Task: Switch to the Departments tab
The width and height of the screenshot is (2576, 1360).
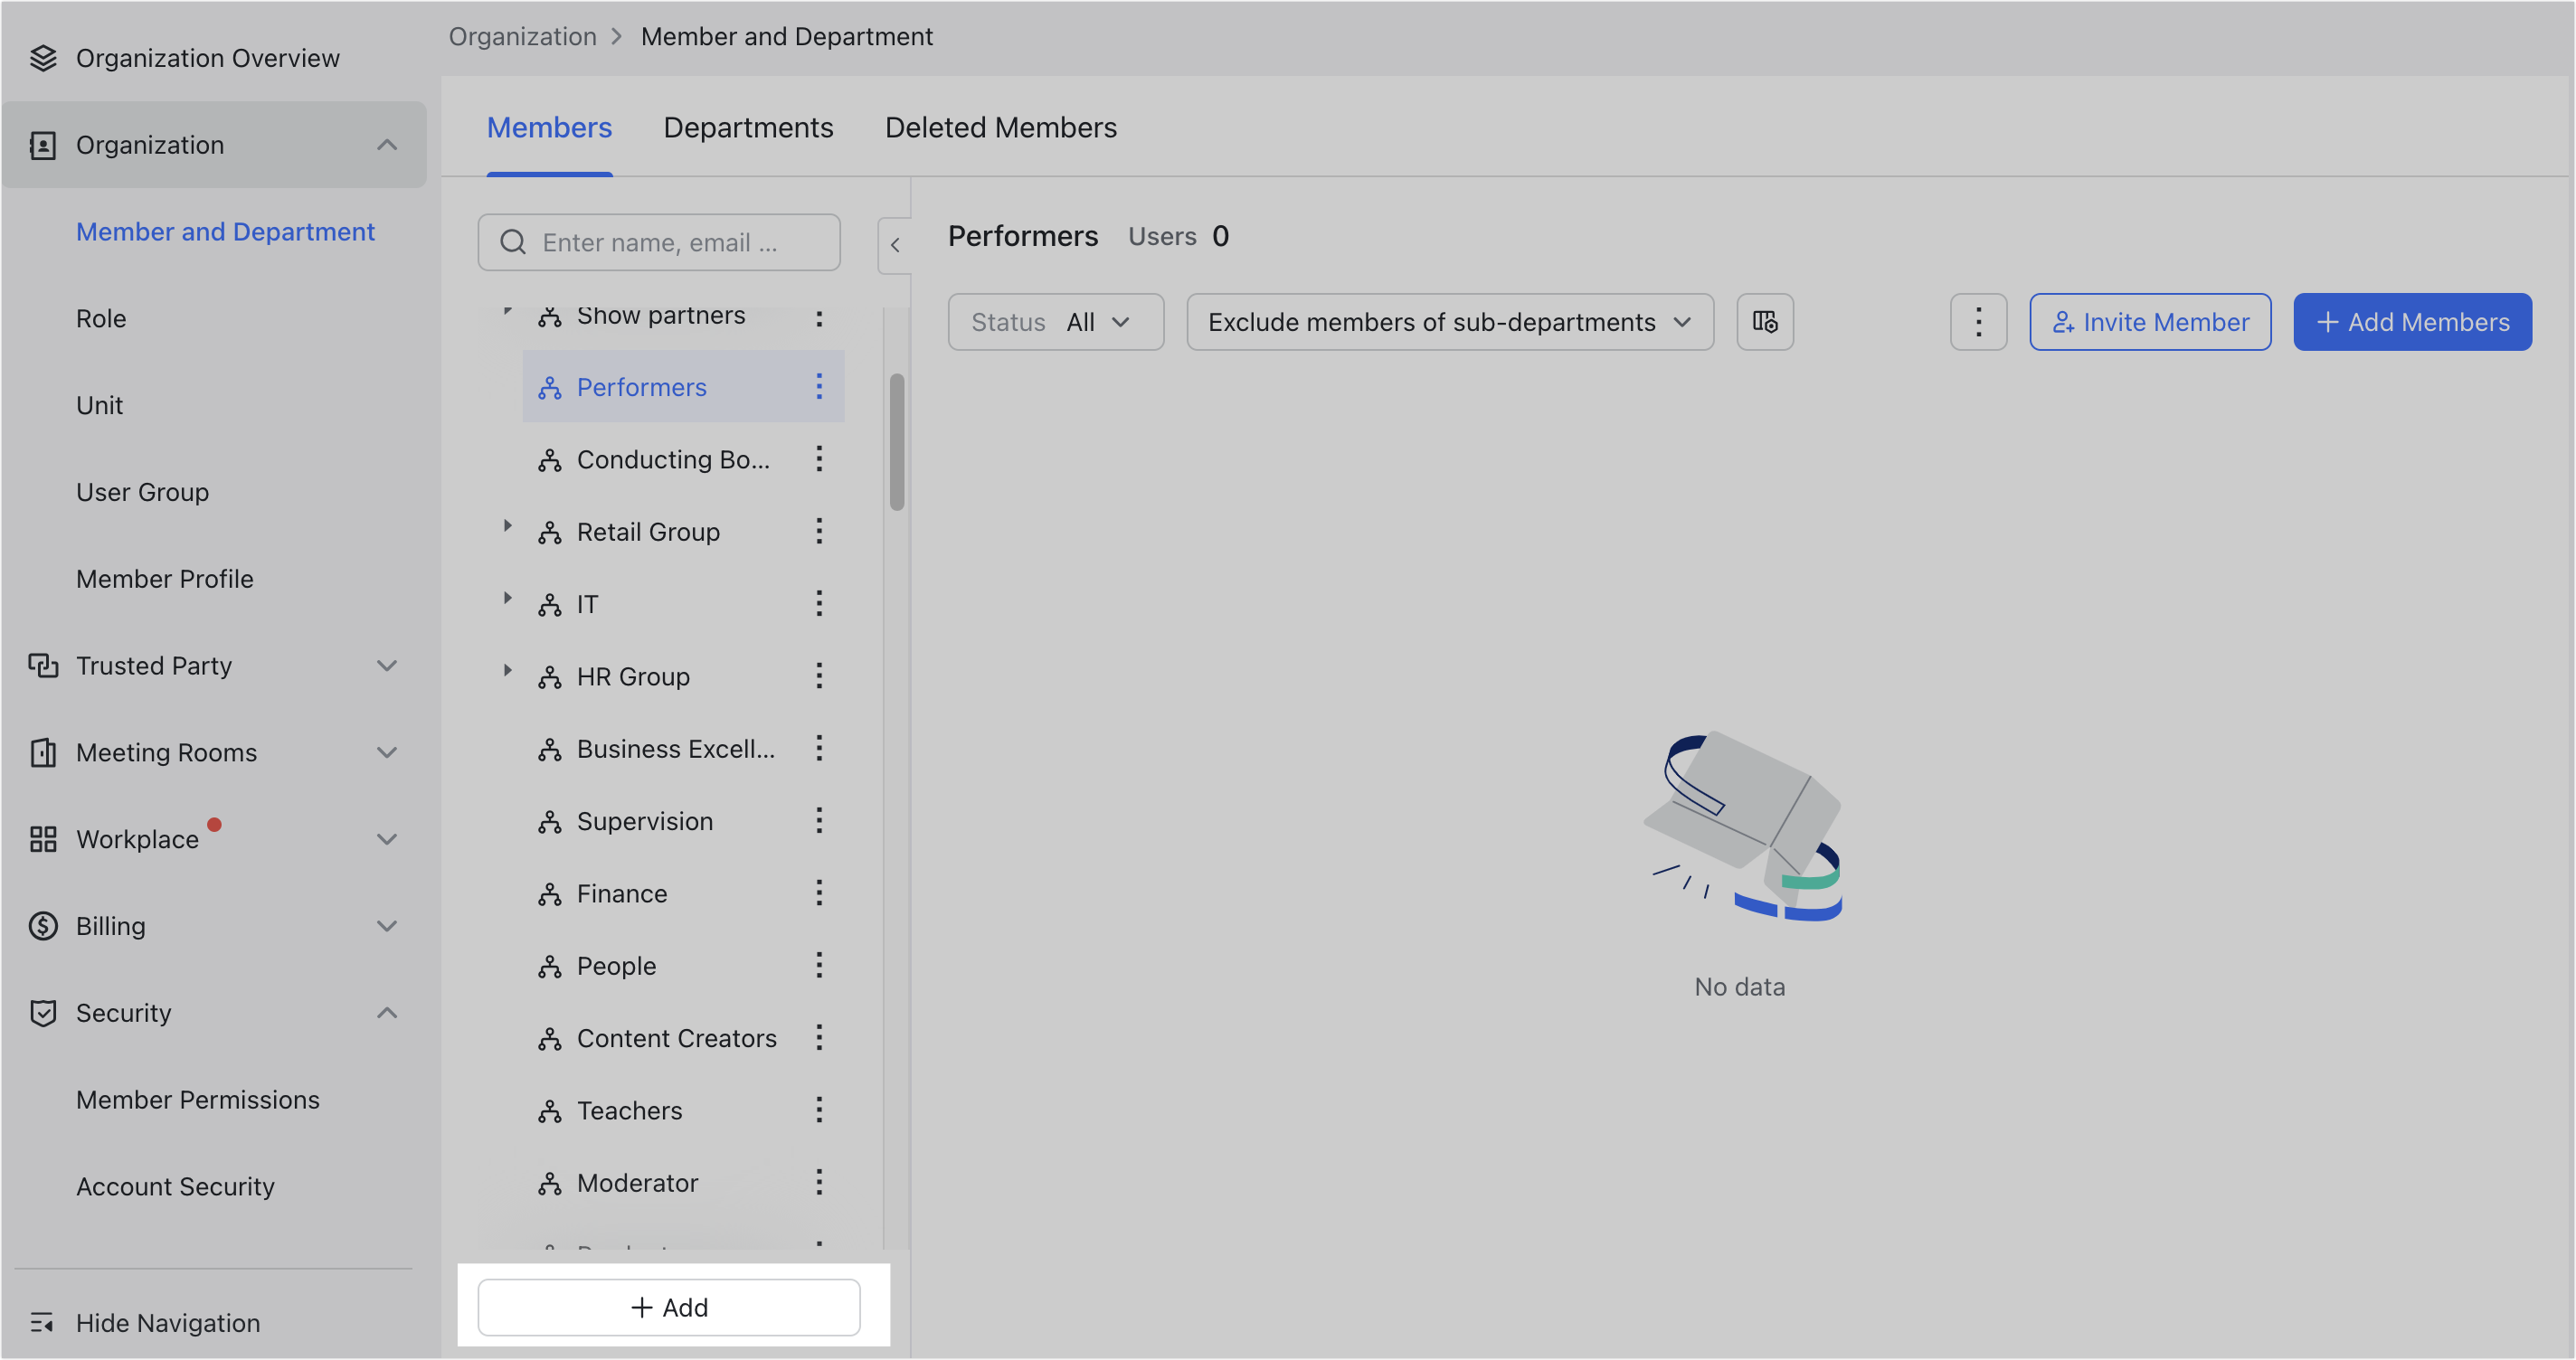Action: (x=748, y=128)
